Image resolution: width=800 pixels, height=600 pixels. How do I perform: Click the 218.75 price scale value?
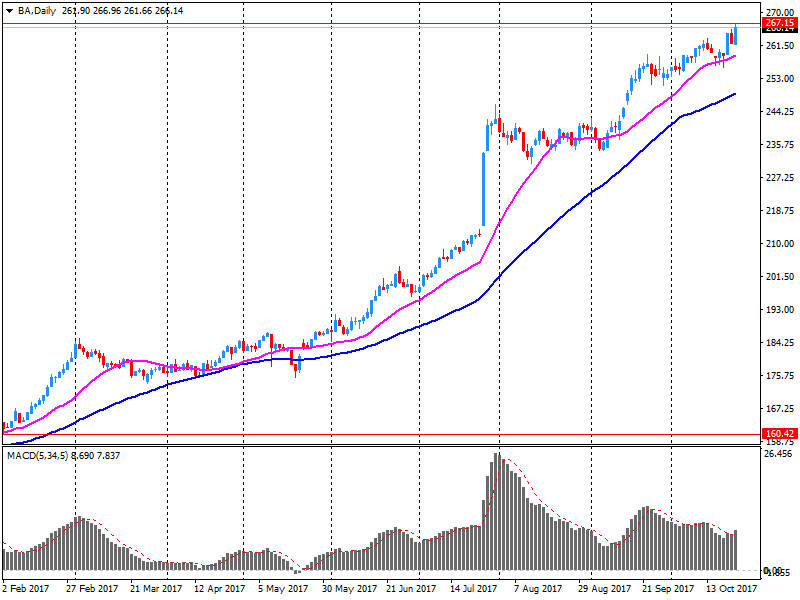pyautogui.click(x=780, y=210)
